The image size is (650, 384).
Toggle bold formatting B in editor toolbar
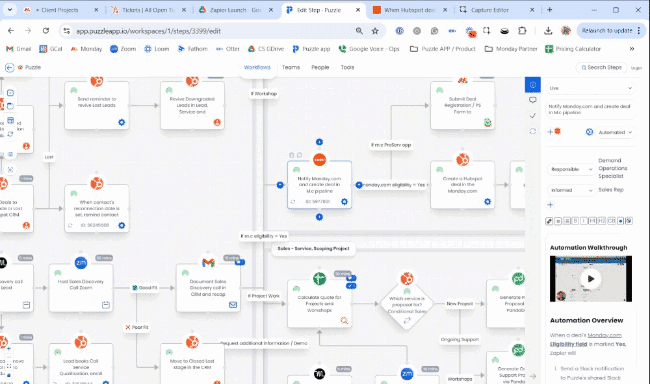tap(575, 221)
